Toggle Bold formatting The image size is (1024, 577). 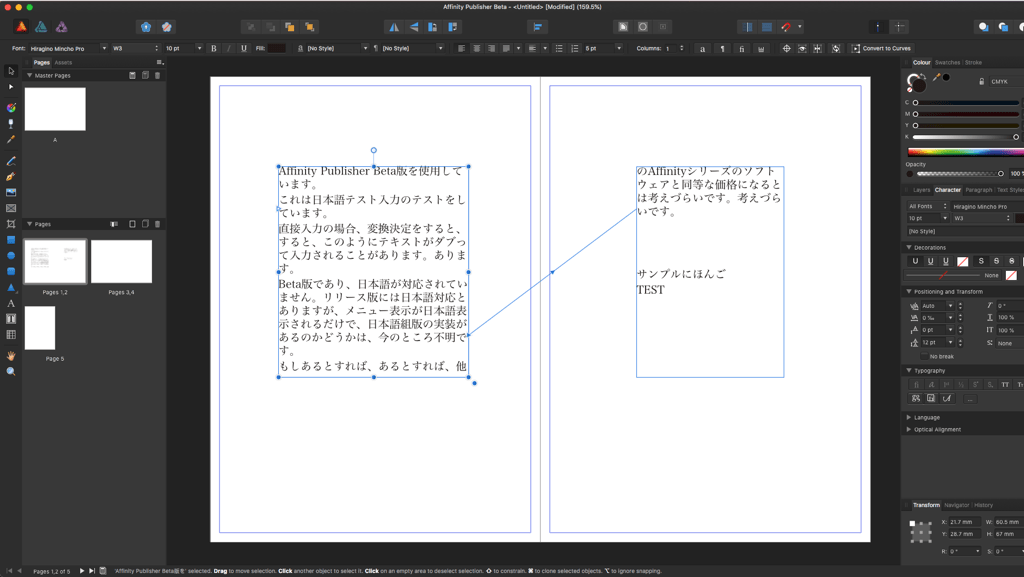click(x=214, y=48)
